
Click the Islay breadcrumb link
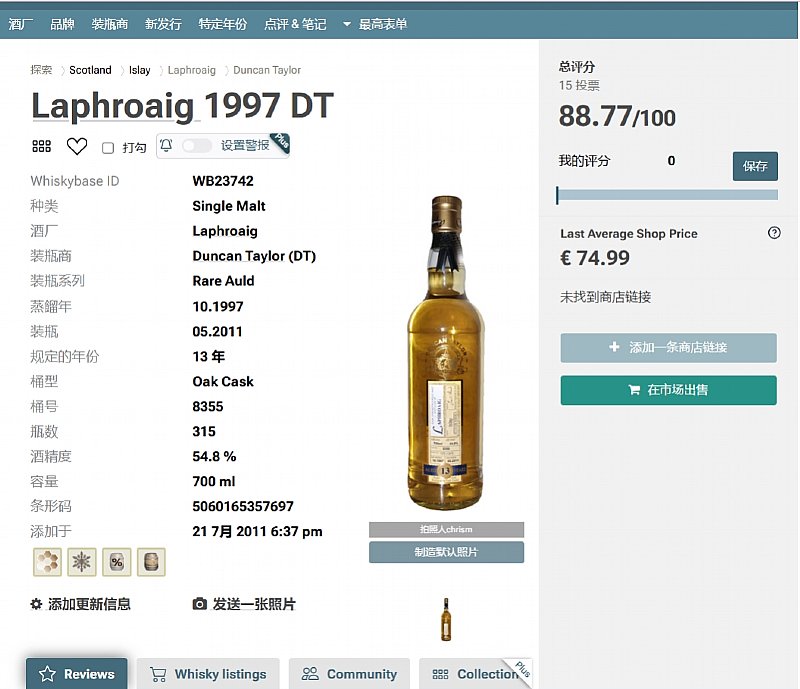tap(140, 70)
